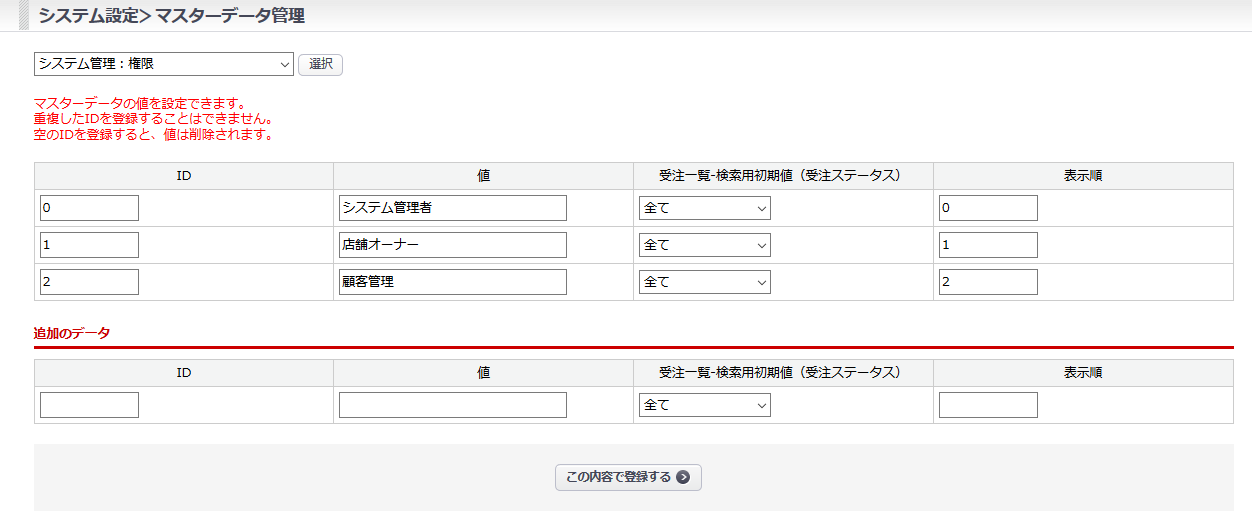This screenshot has height=529, width=1252.
Task: Open order status dropdown for 顧客管理 row
Action: pyautogui.click(x=704, y=282)
